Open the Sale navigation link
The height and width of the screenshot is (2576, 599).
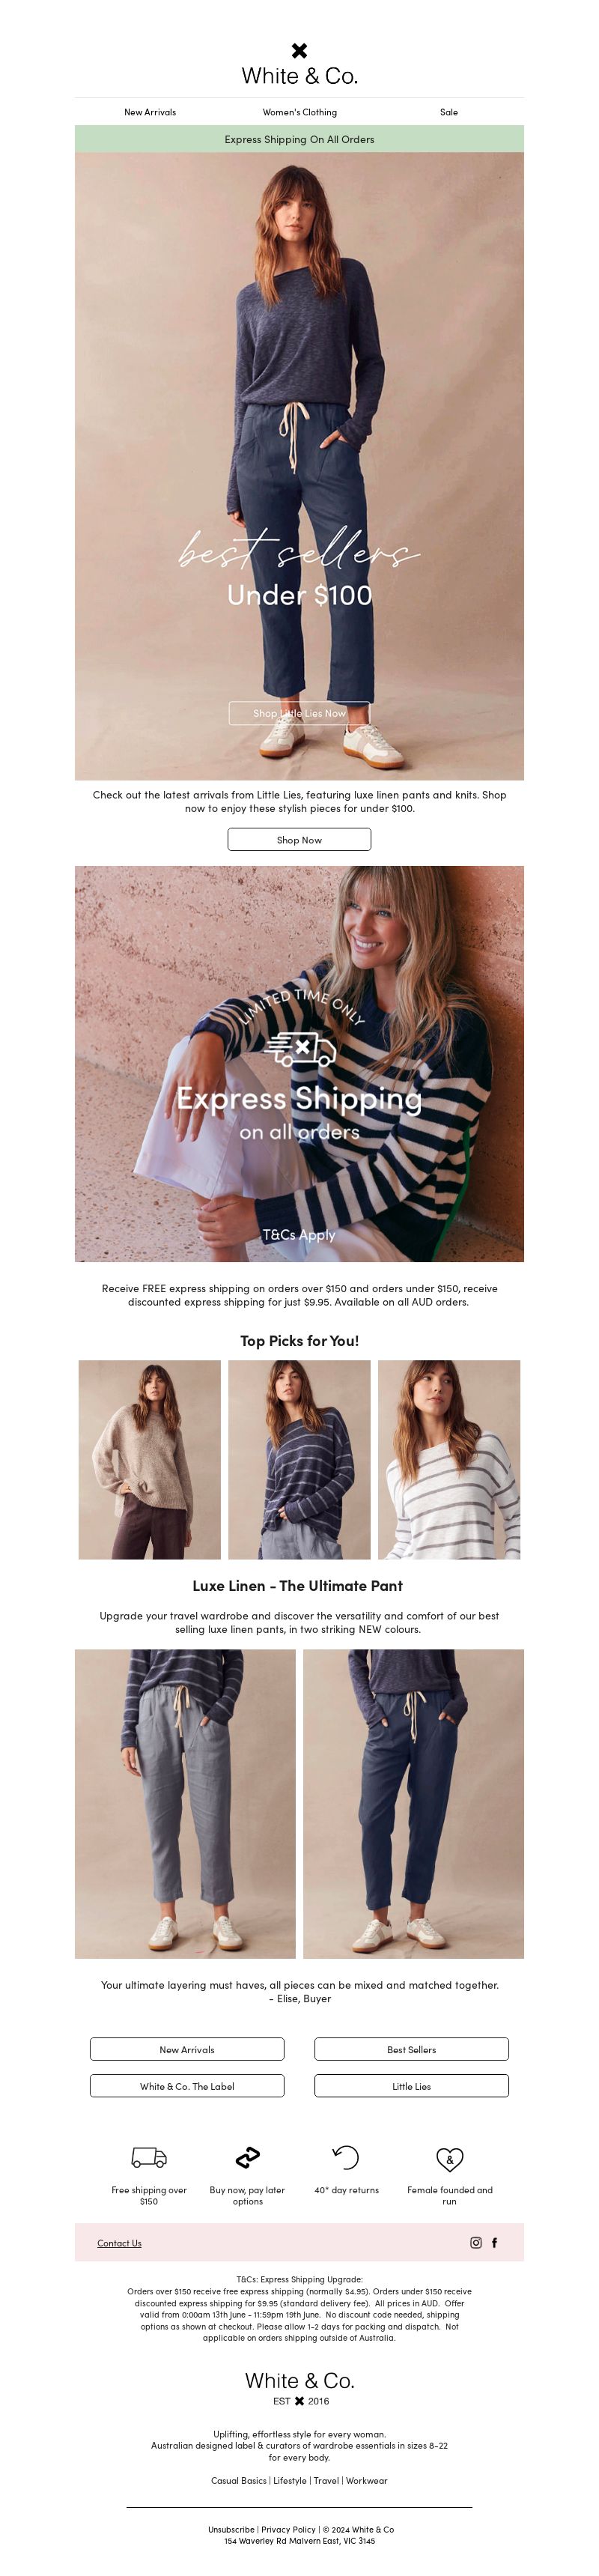(x=449, y=112)
